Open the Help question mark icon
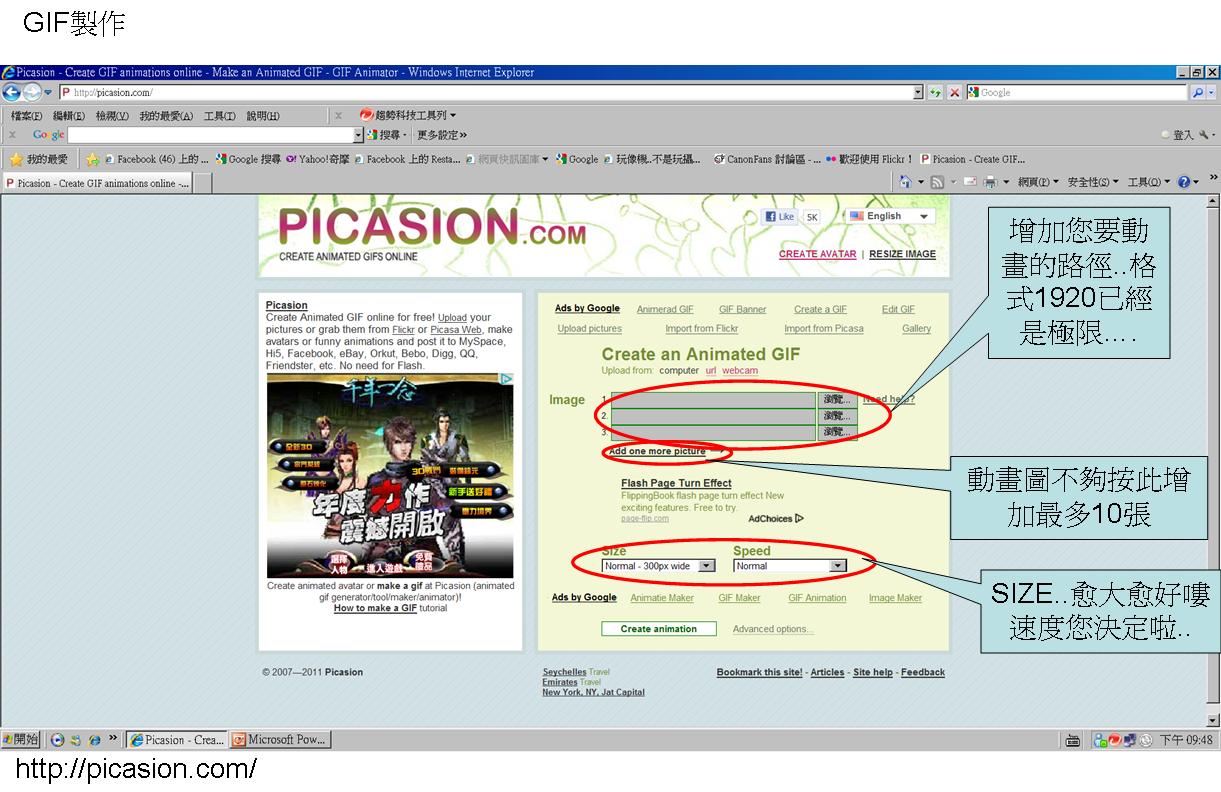Screen dimensions: 1221x792 pyautogui.click(x=1184, y=182)
